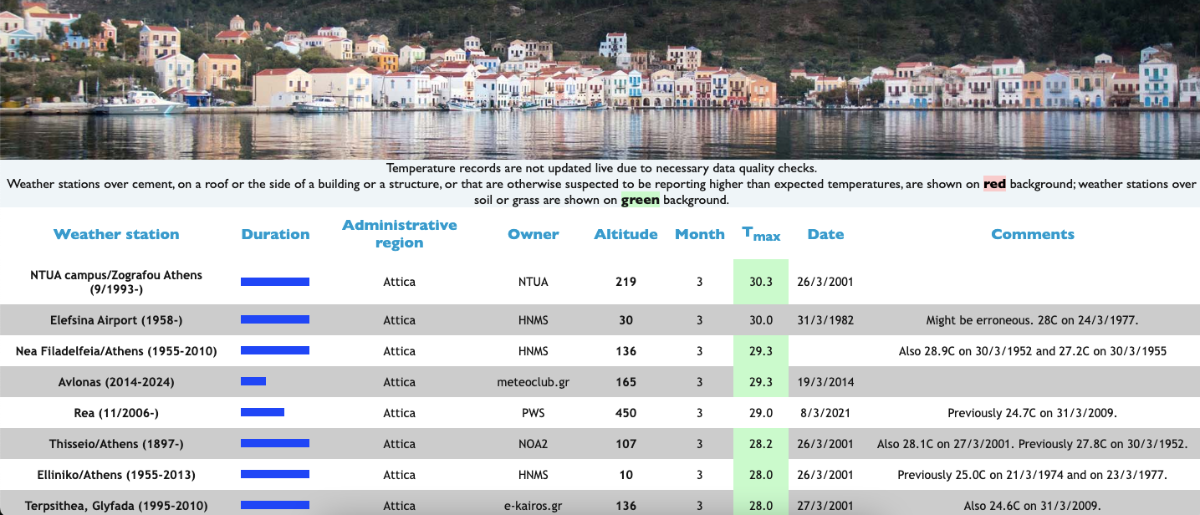Select Terpsithea, Glyfada (1995-2010) station
Viewport: 1200px width, 515px height.
pos(116,506)
